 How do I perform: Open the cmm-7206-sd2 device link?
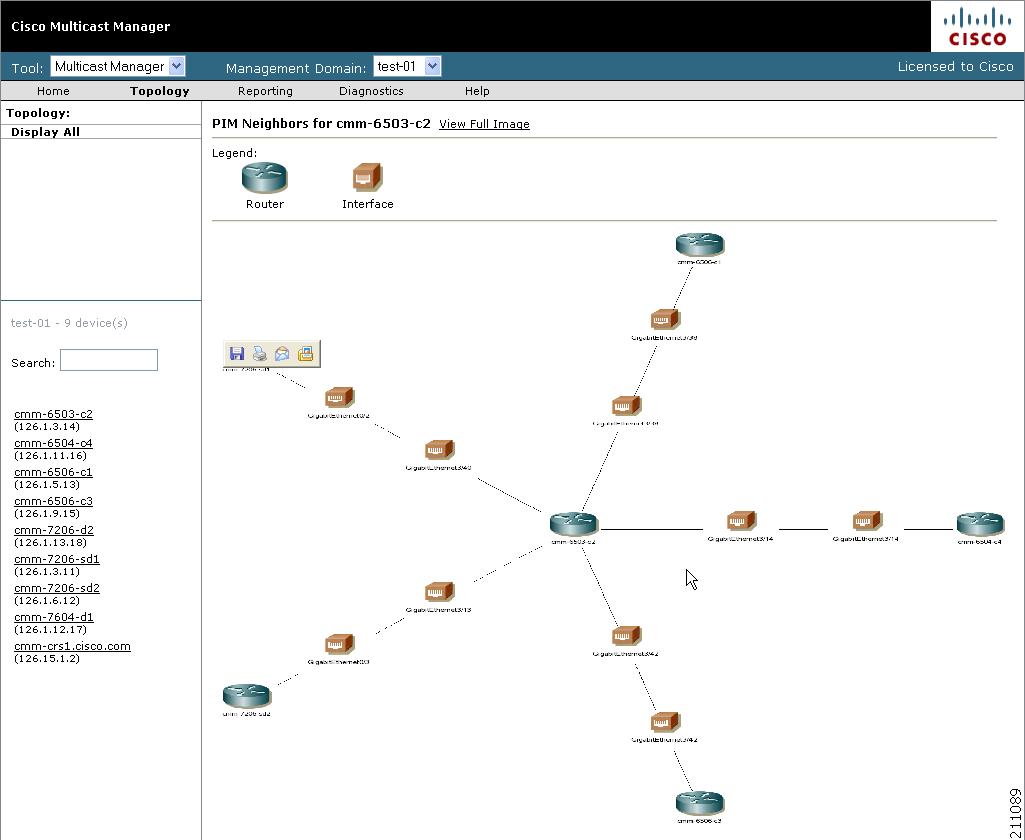57,588
